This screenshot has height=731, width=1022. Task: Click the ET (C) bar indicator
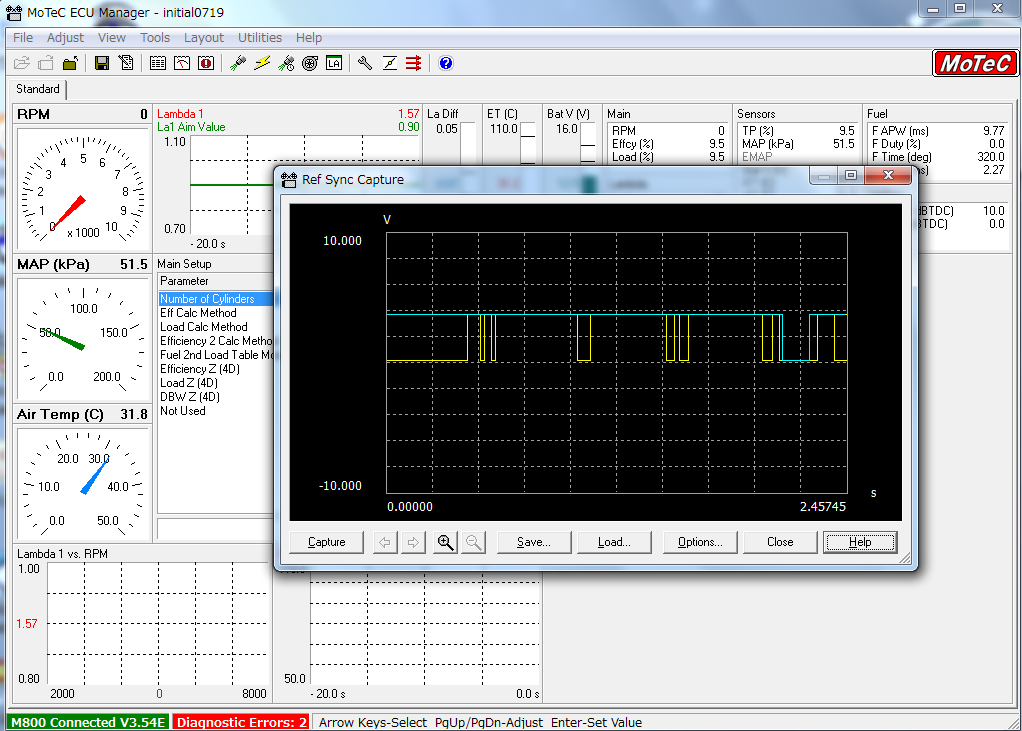(528, 143)
